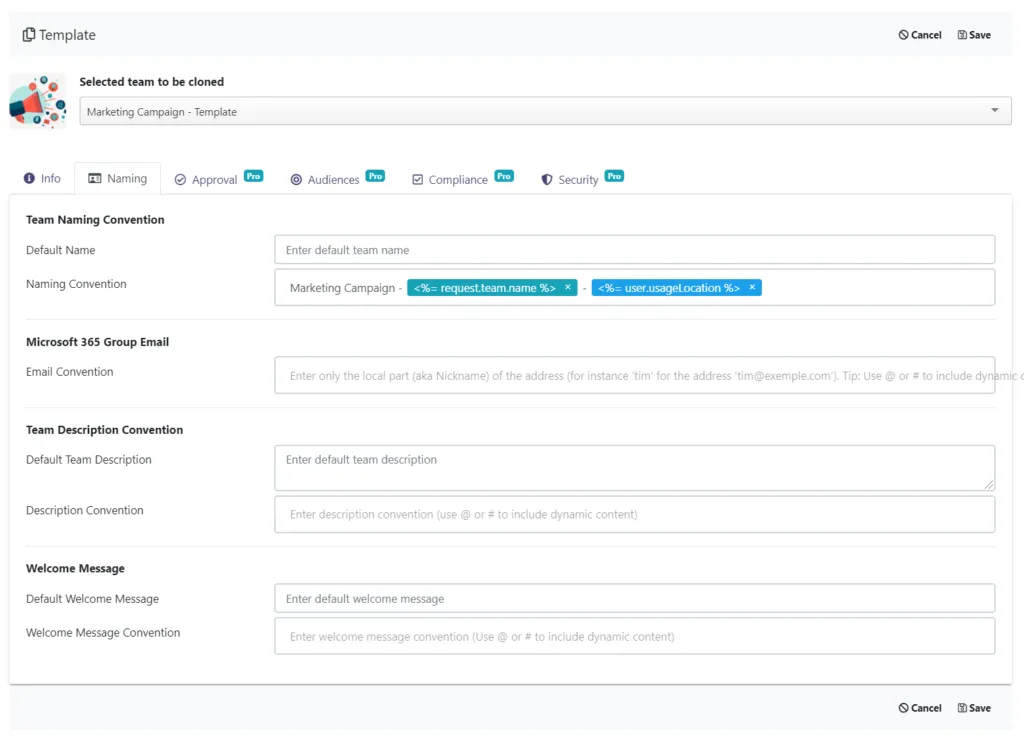Screen dimensions: 1024x740
Task: Select the Naming tab
Action: click(x=118, y=178)
